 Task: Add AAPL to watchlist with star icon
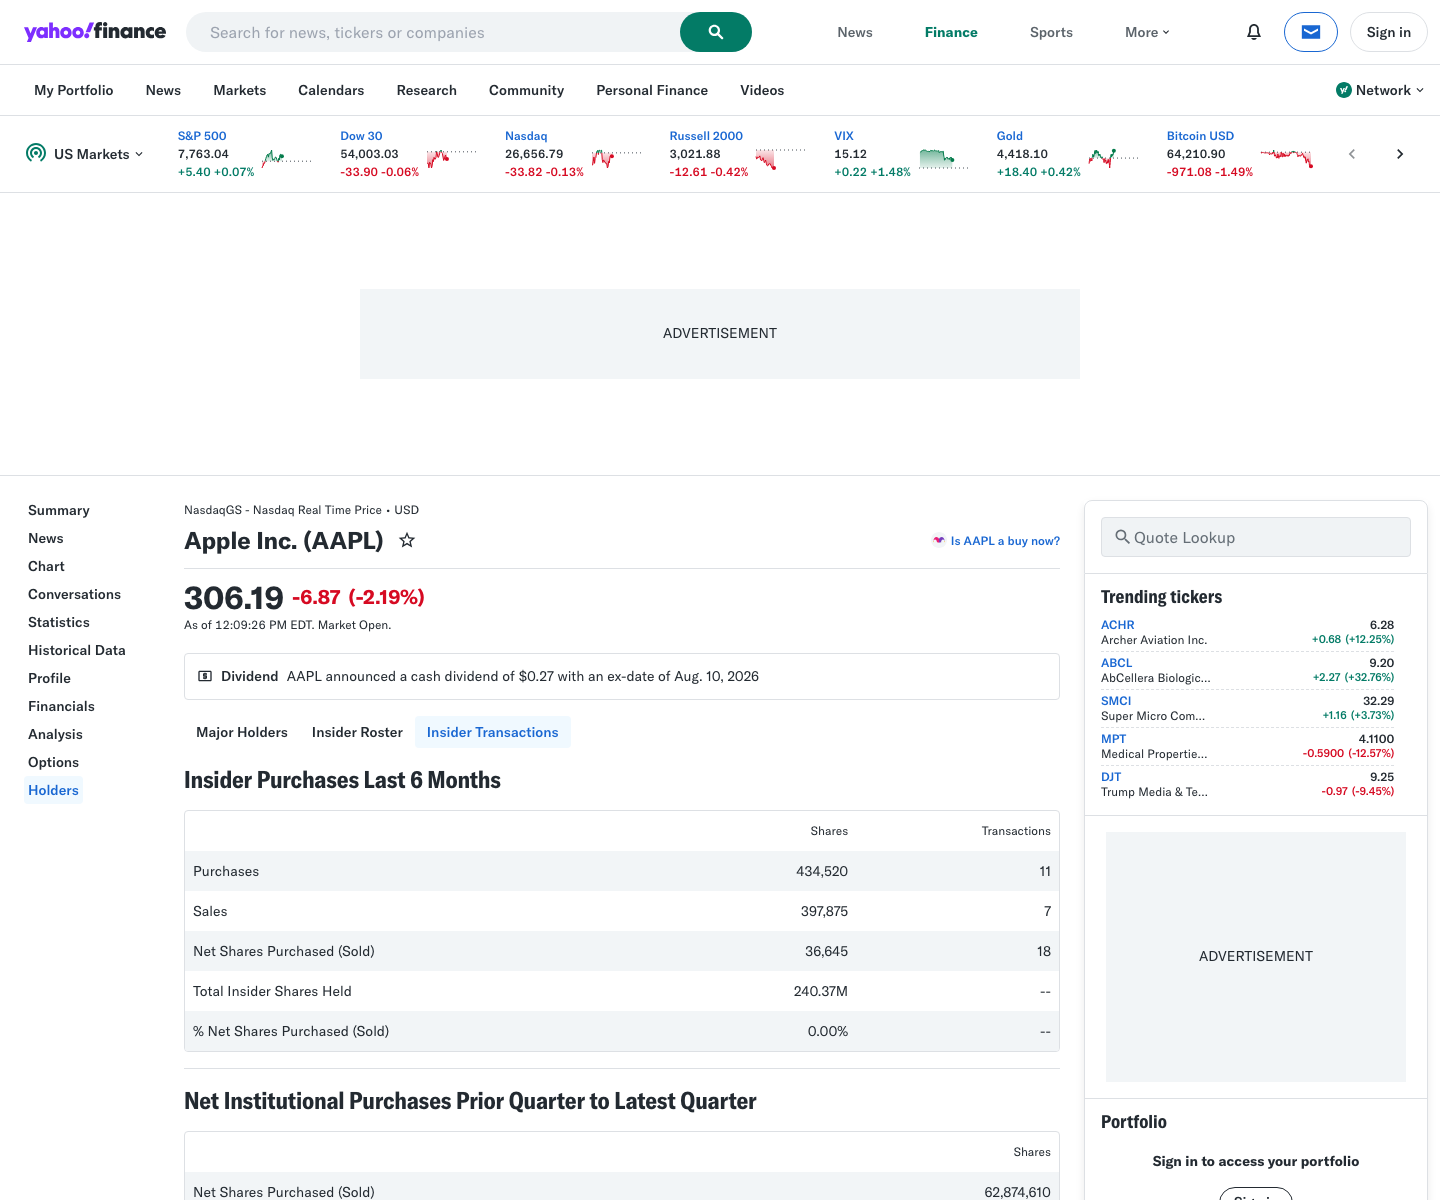(407, 541)
